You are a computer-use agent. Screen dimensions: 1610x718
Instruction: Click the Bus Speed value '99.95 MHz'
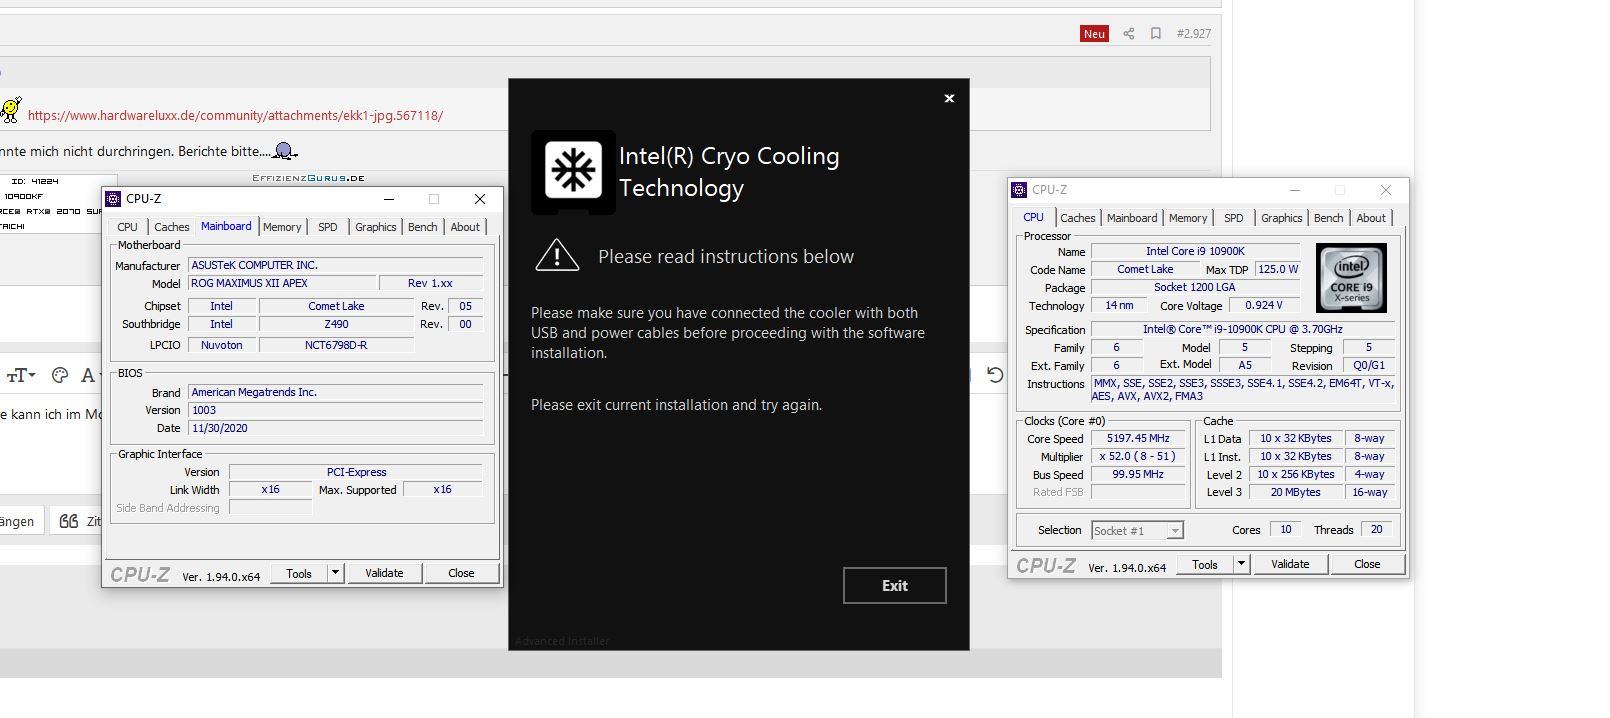point(1138,474)
